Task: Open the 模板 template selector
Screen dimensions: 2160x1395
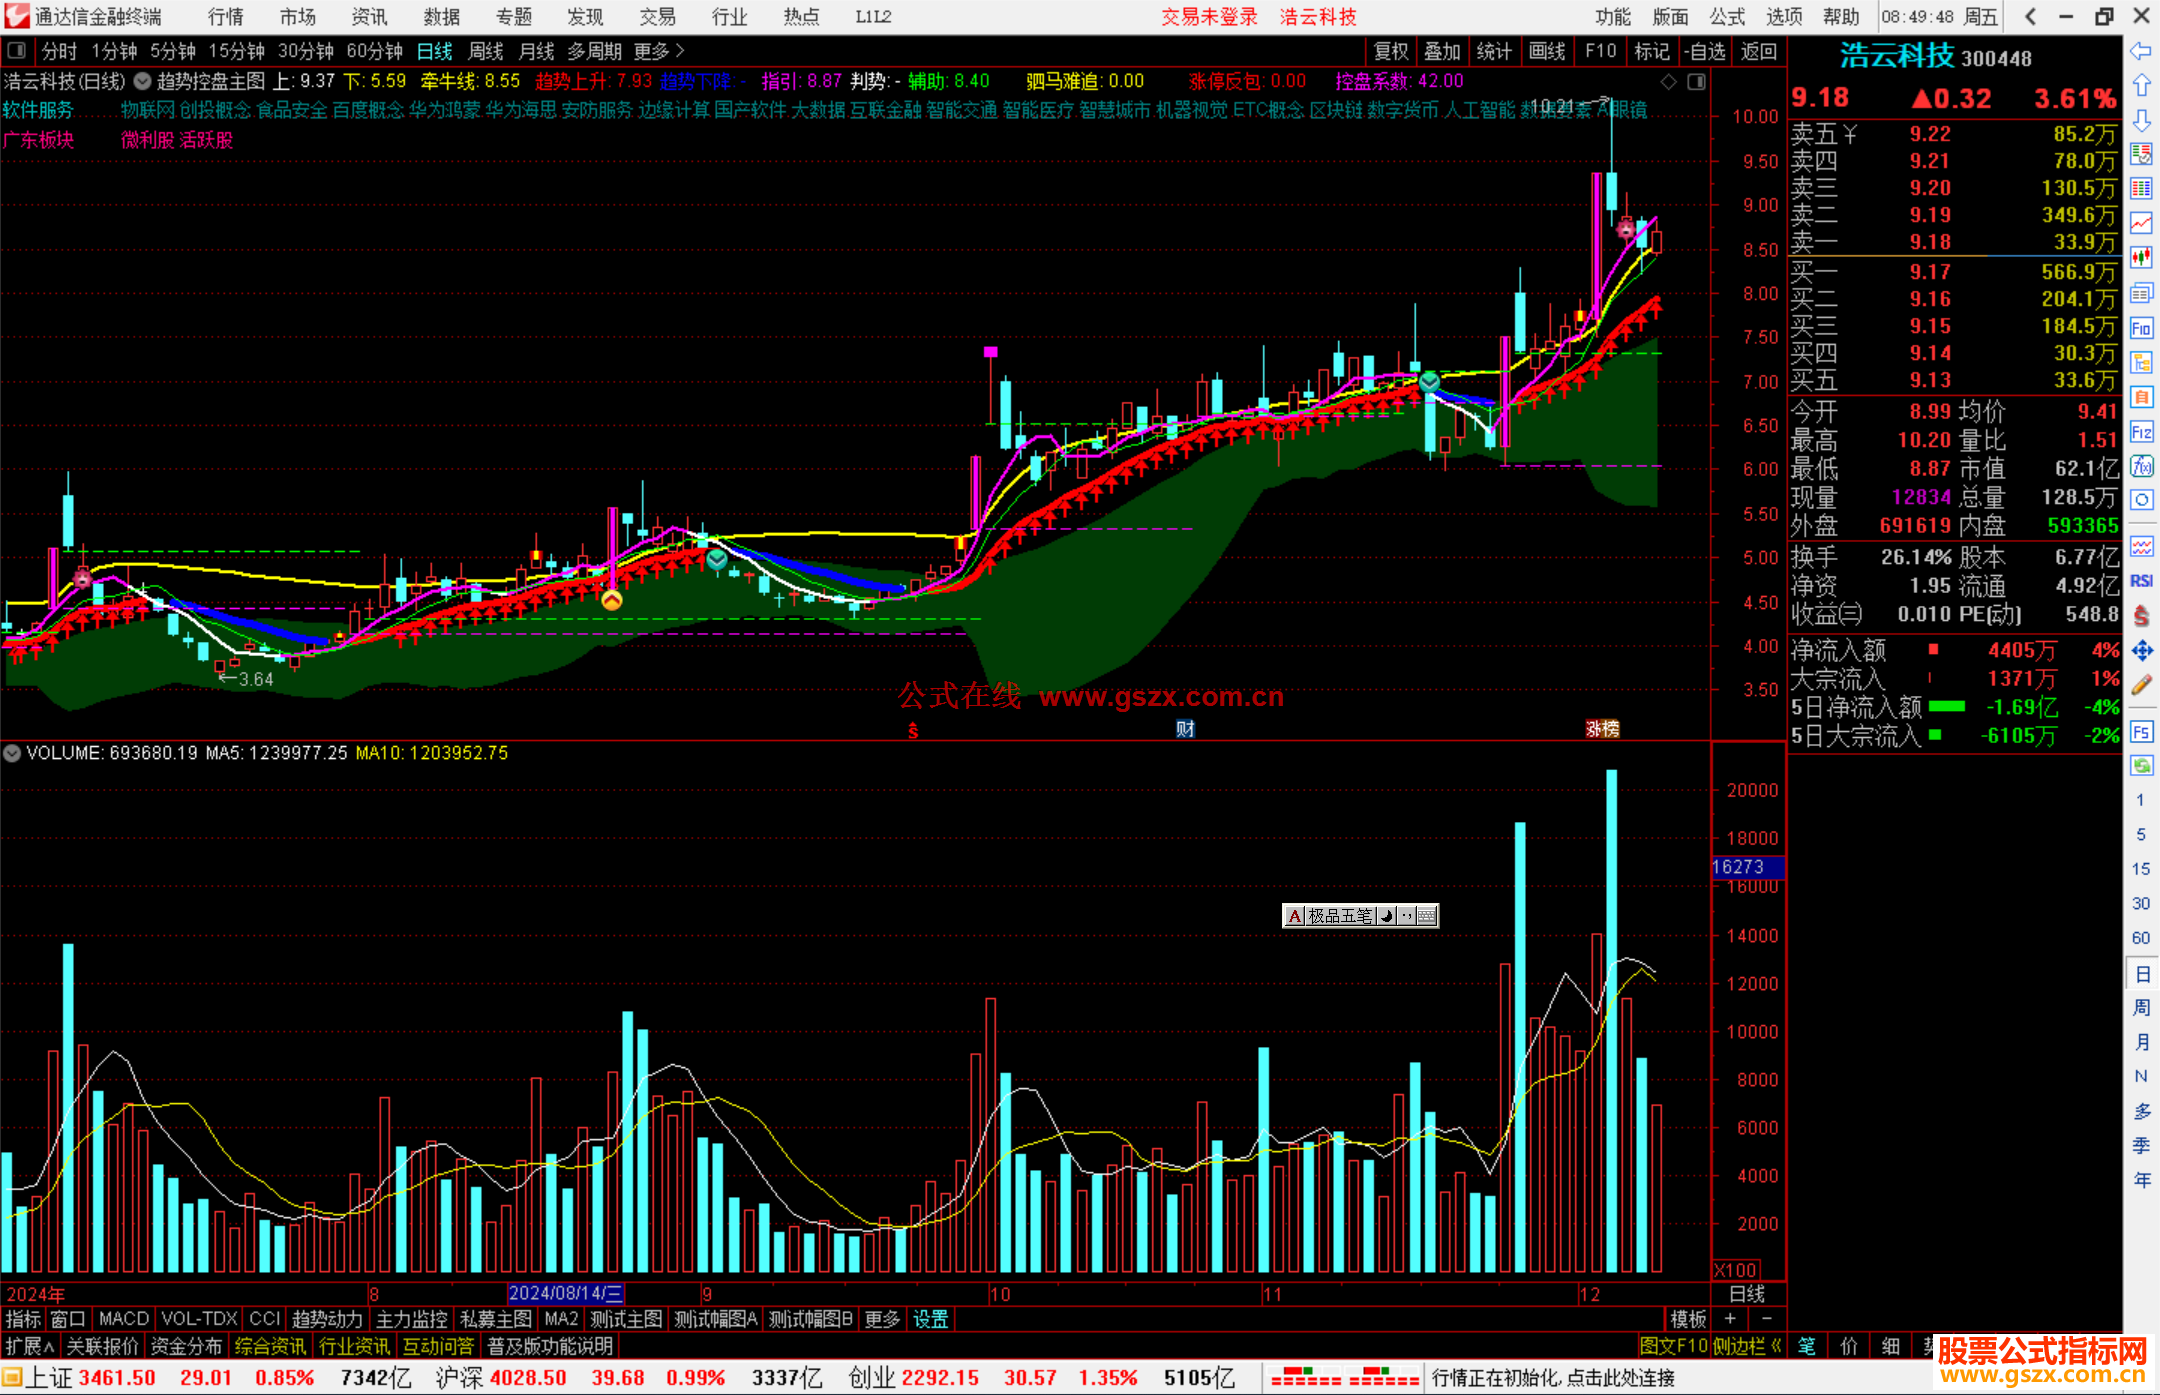Action: 1688,1320
